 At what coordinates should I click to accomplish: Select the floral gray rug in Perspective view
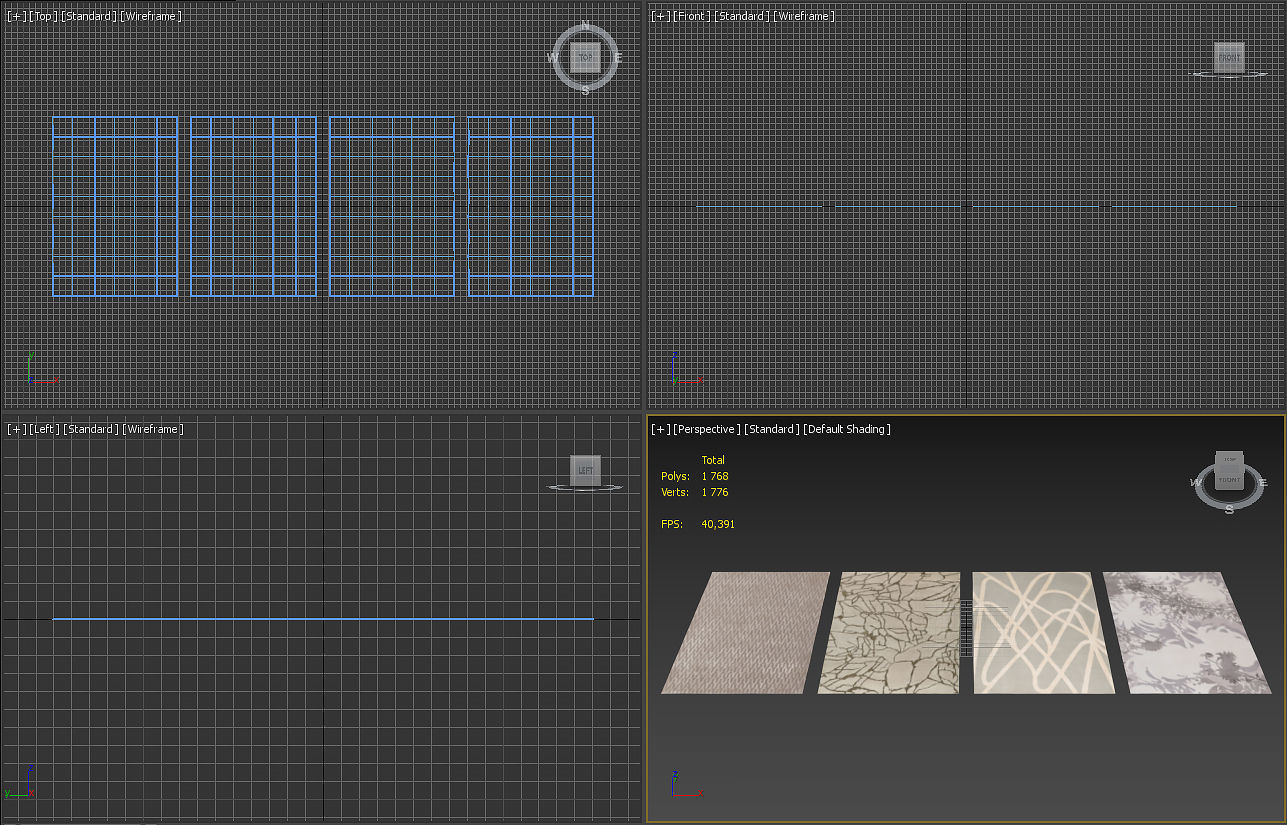(x=1185, y=632)
